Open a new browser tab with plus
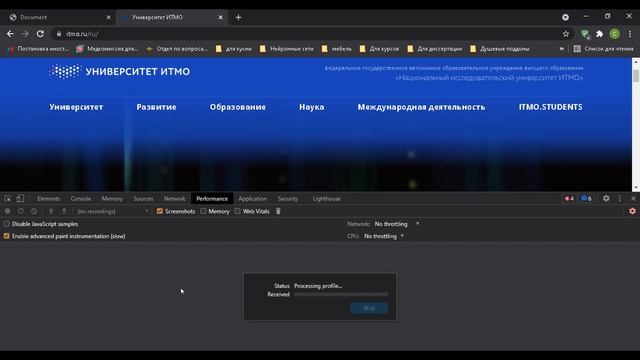The width and height of the screenshot is (640, 360). (x=238, y=17)
